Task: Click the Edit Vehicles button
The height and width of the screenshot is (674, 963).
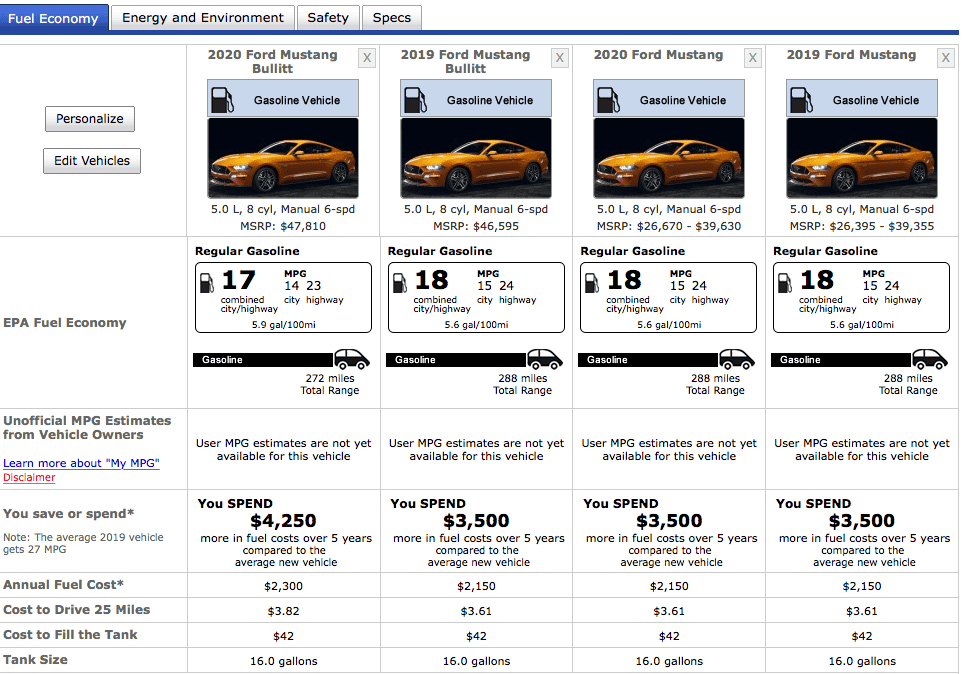Action: [92, 161]
